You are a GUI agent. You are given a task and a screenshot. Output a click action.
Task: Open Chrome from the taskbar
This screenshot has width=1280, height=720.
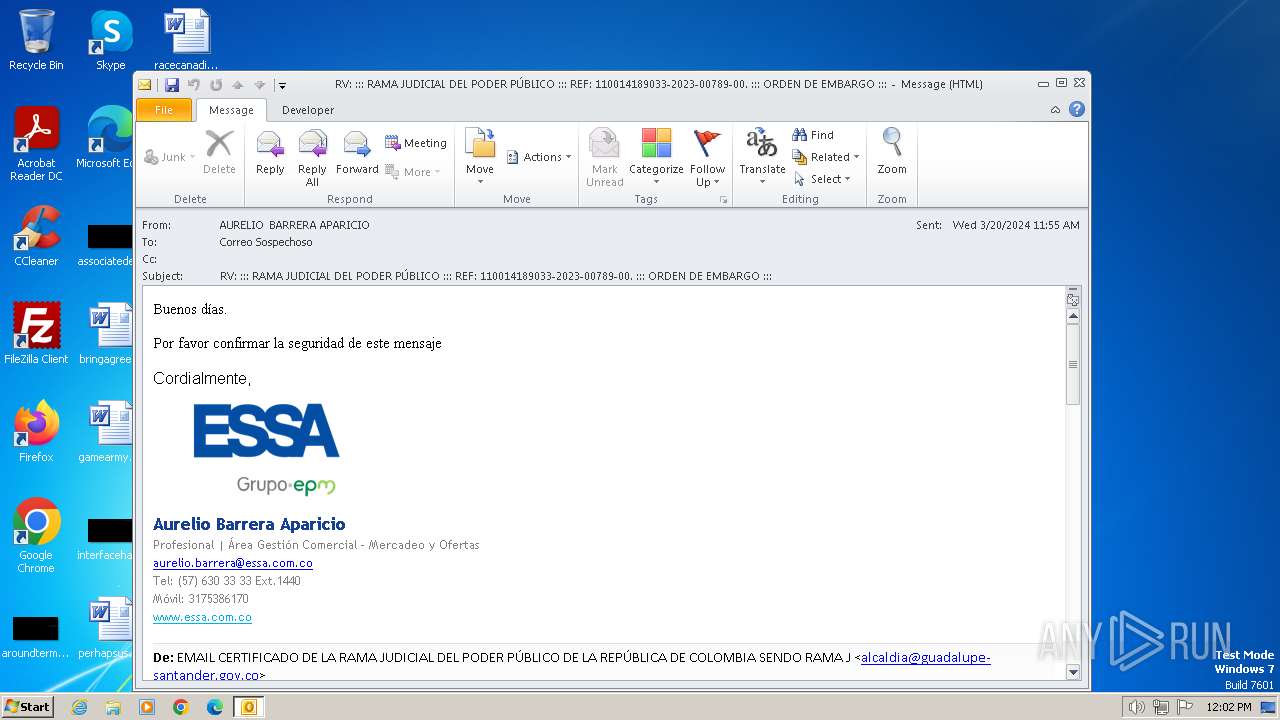pos(180,707)
